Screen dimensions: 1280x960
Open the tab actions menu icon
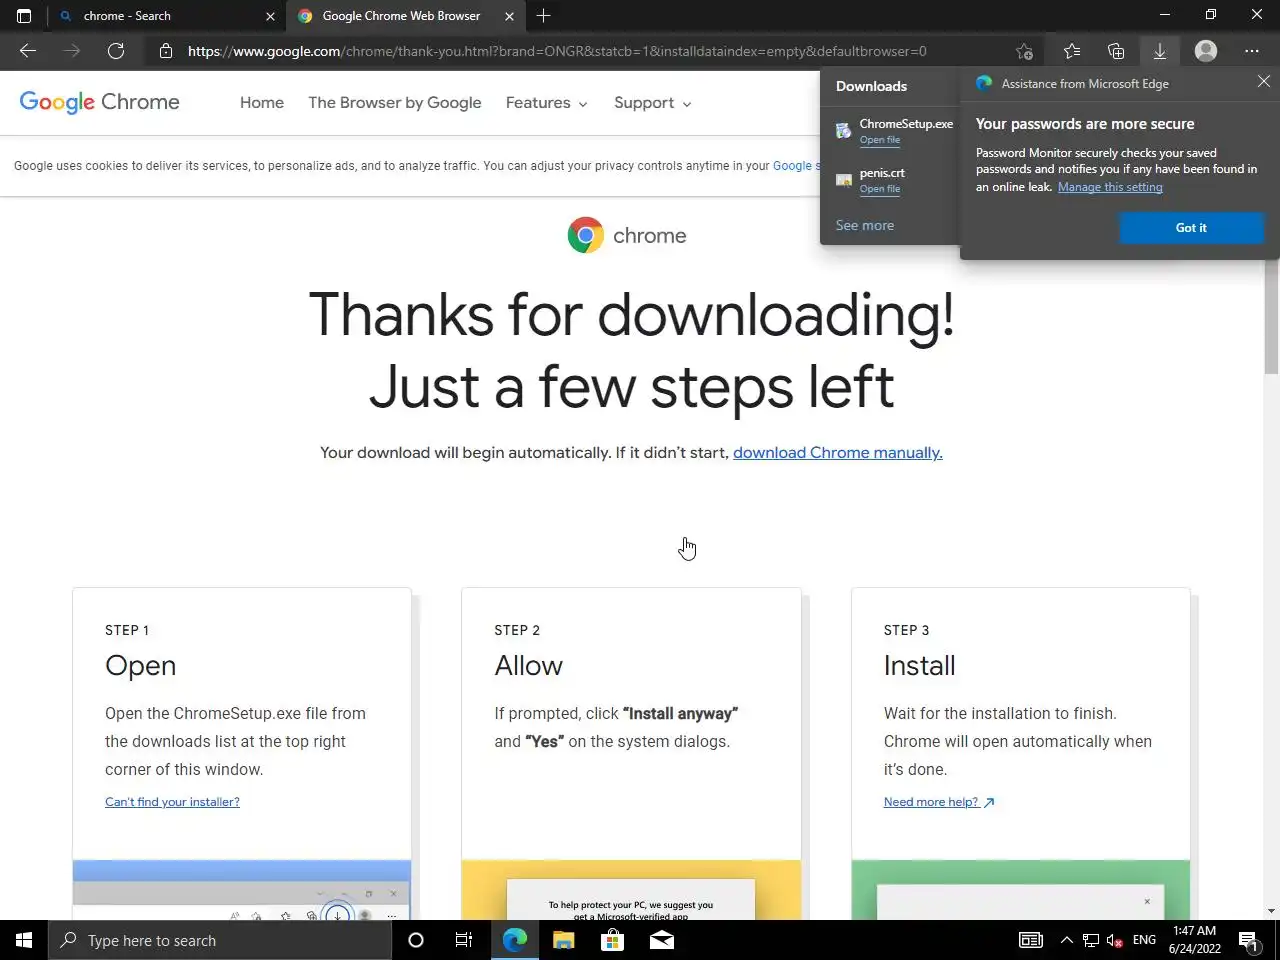(x=24, y=16)
